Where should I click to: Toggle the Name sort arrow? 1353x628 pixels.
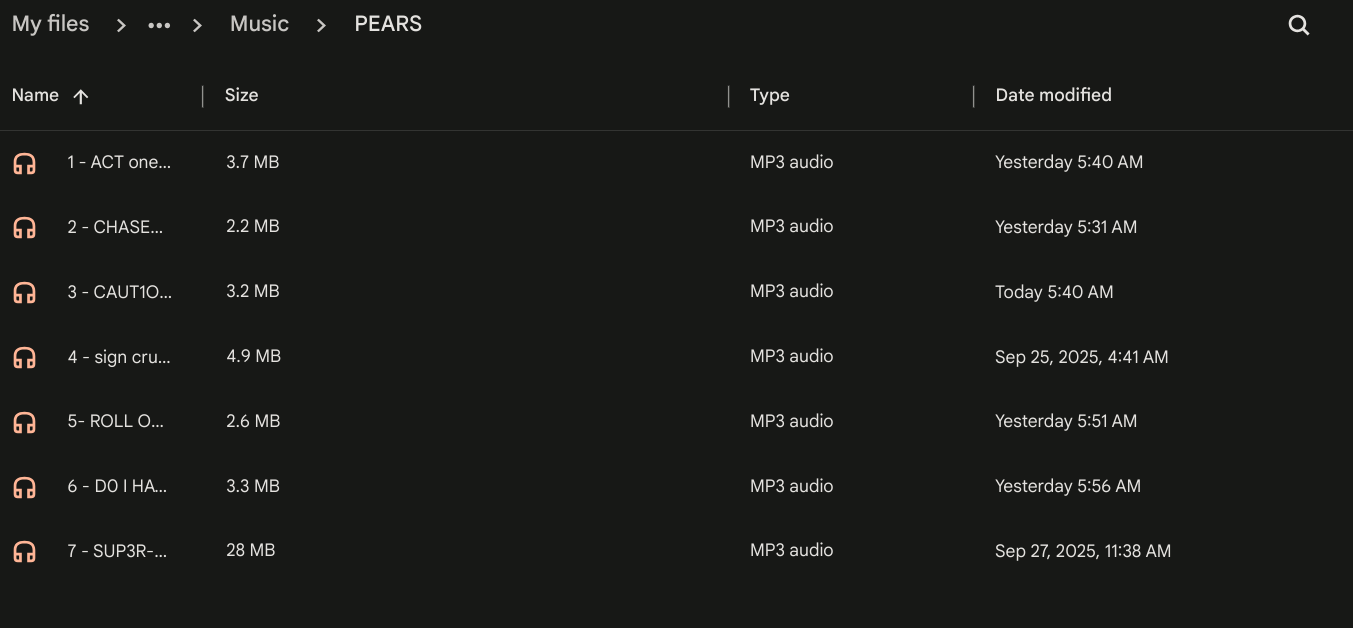[x=81, y=96]
